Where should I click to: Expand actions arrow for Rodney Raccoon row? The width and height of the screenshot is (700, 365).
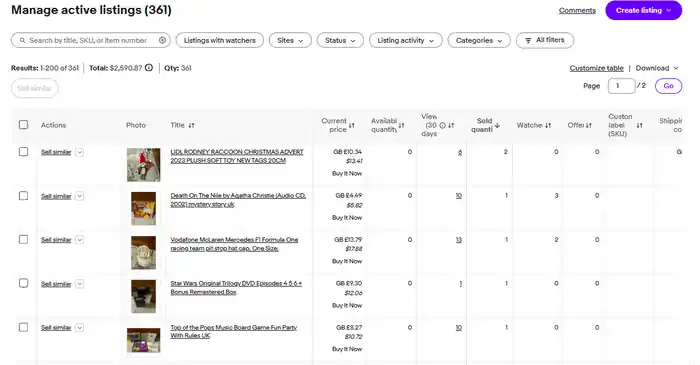pyautogui.click(x=79, y=152)
